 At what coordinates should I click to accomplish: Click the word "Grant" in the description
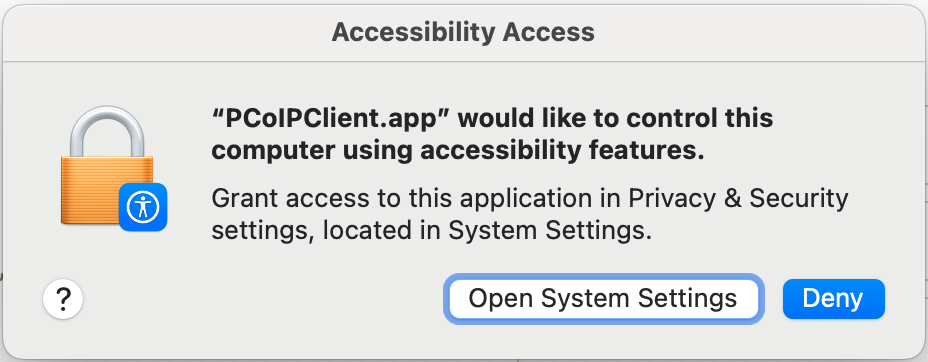pyautogui.click(x=244, y=198)
